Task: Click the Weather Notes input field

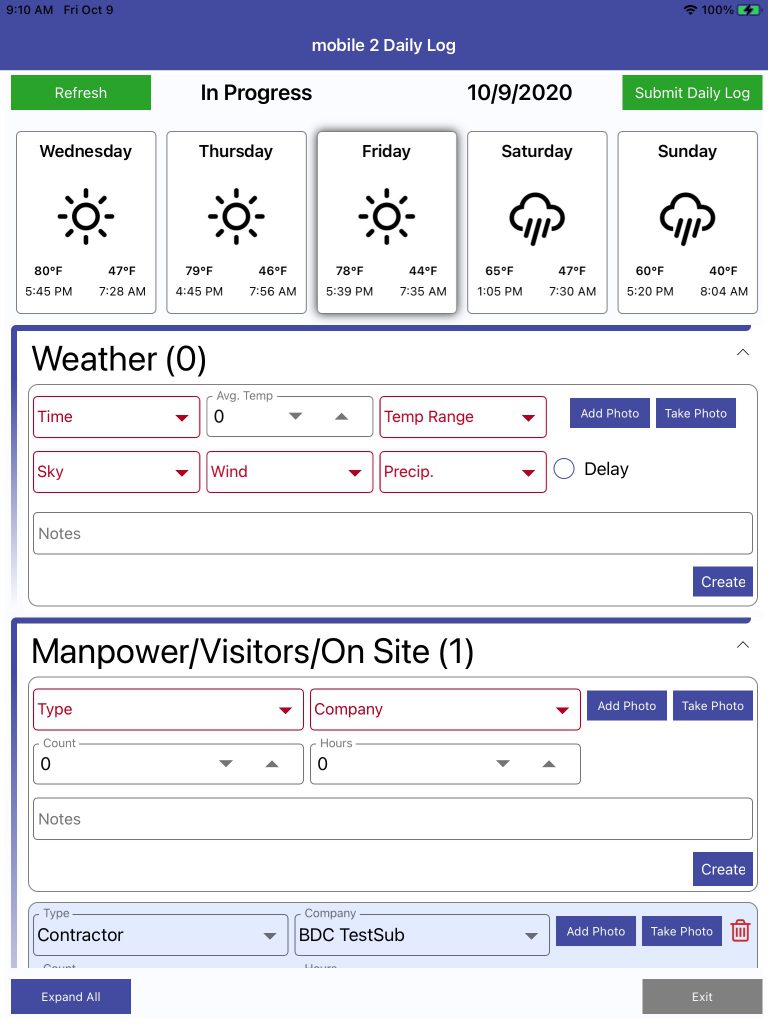Action: pyautogui.click(x=393, y=534)
